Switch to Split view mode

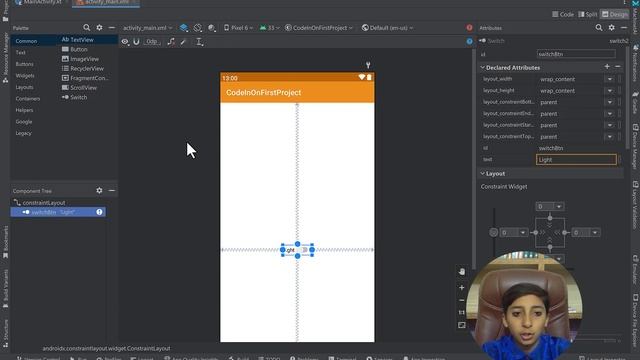(x=588, y=14)
